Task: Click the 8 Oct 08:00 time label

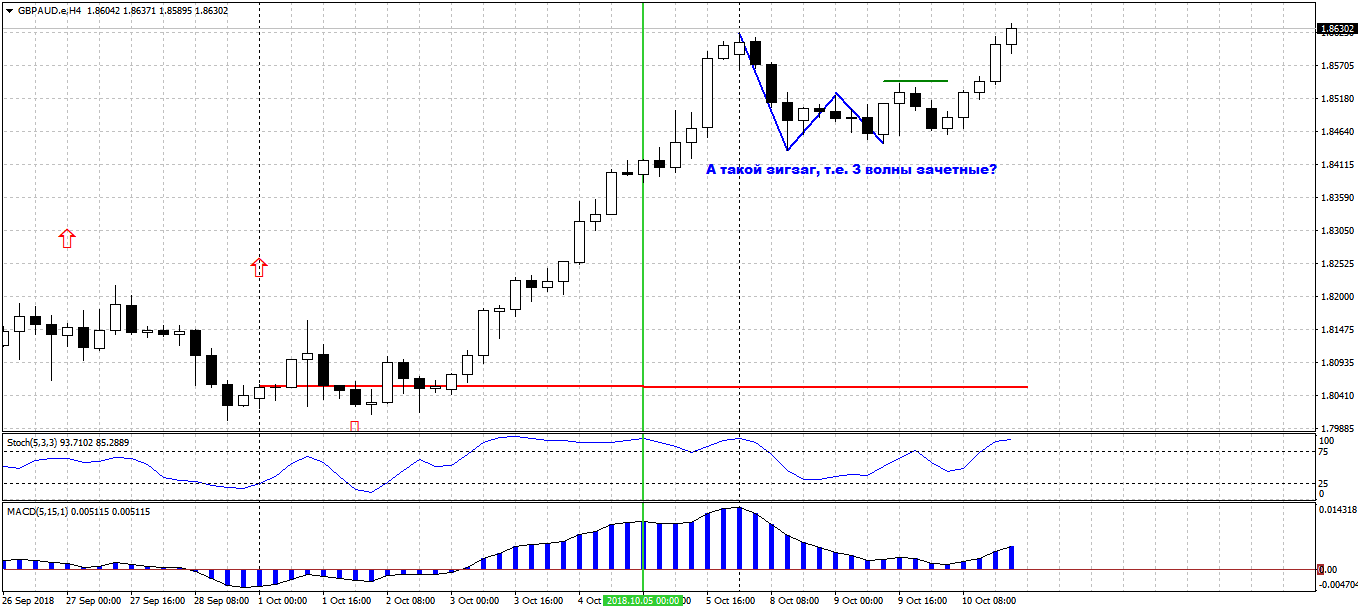Action: coord(794,601)
